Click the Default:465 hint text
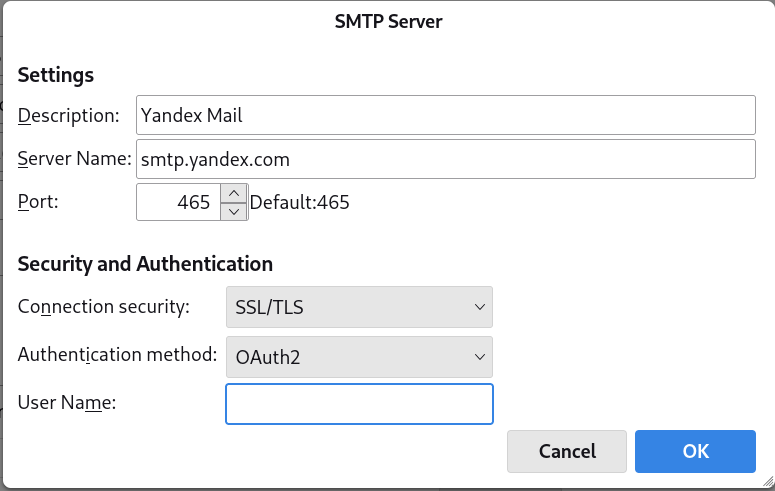The image size is (775, 491). click(300, 203)
